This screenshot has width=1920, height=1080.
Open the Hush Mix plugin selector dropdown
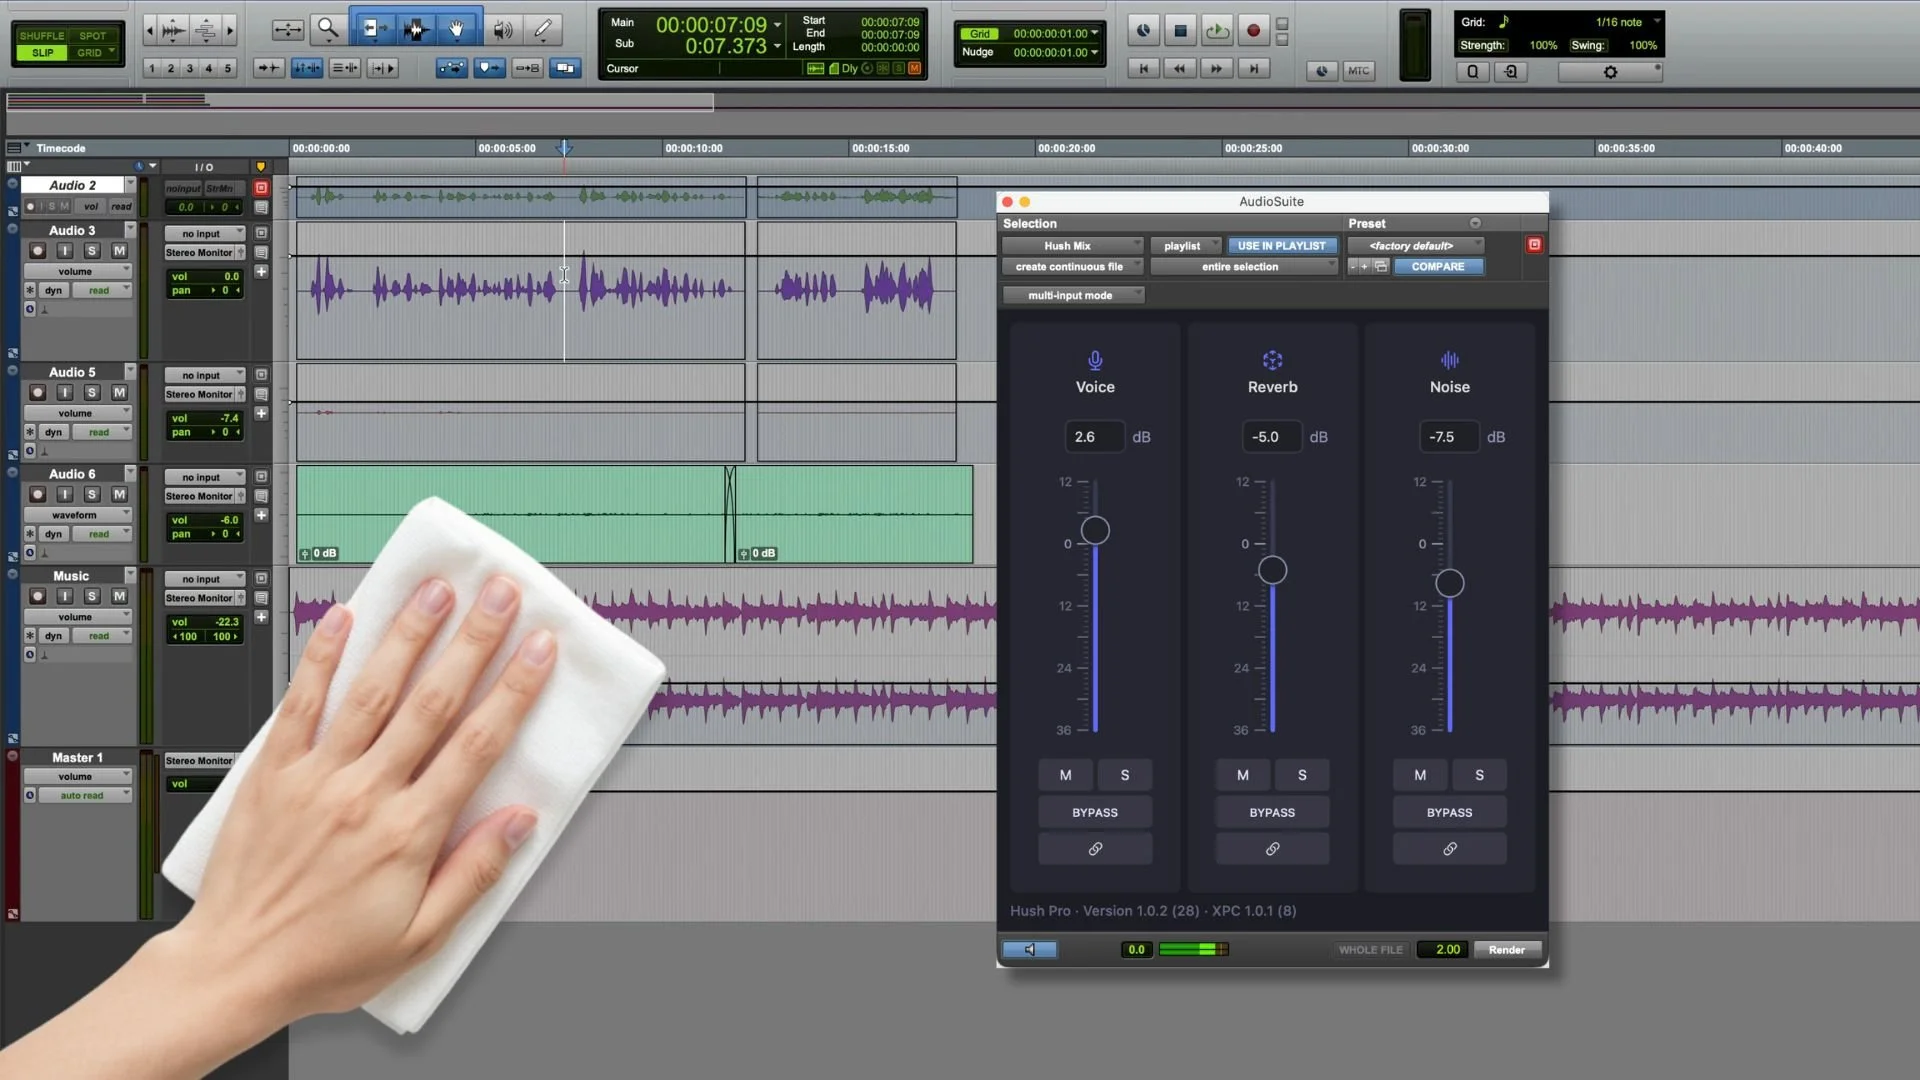pos(1072,246)
